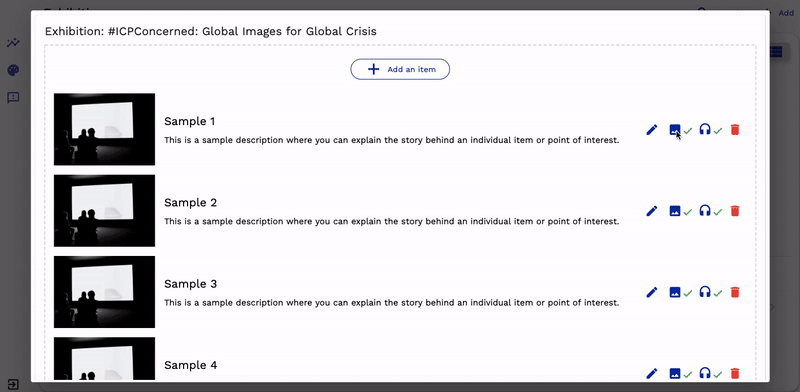Edit Sample 1 with pencil icon
The image size is (800, 392).
coord(652,130)
